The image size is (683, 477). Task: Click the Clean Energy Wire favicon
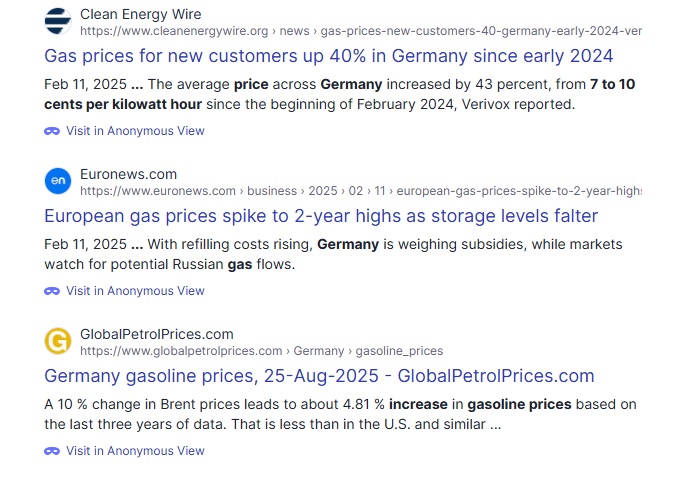pos(58,21)
